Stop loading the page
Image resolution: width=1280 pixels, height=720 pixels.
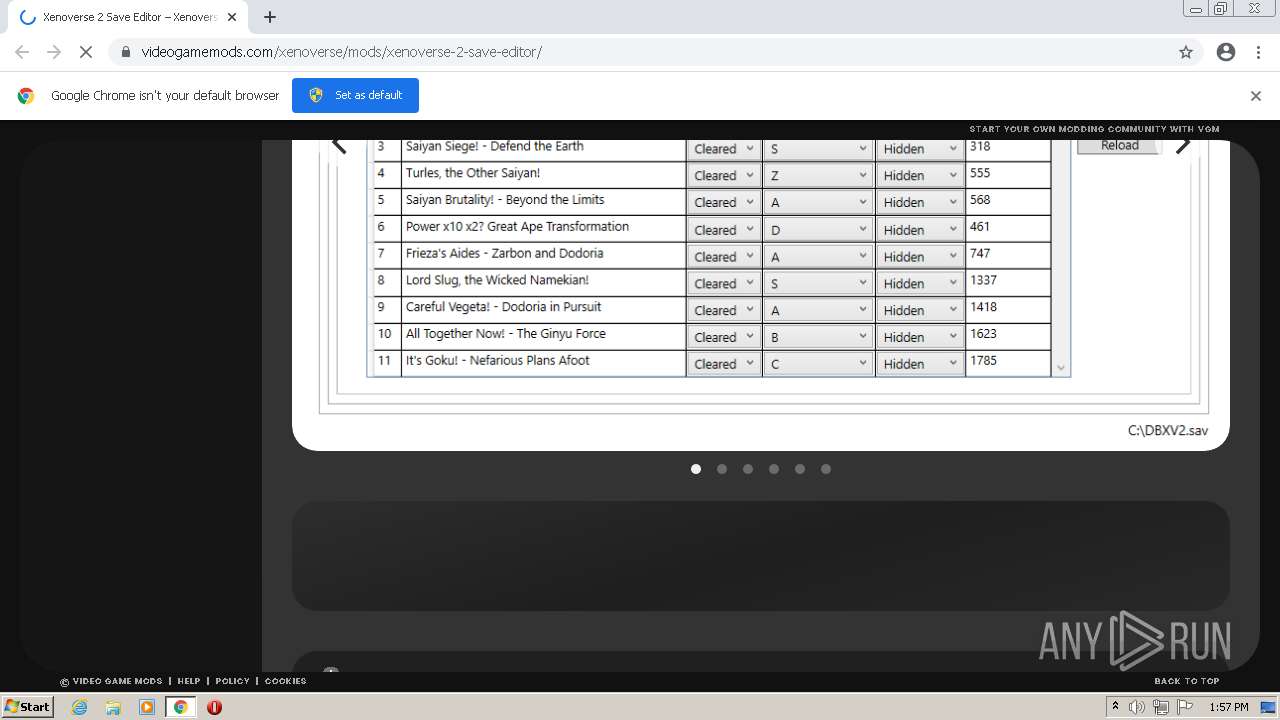click(86, 52)
